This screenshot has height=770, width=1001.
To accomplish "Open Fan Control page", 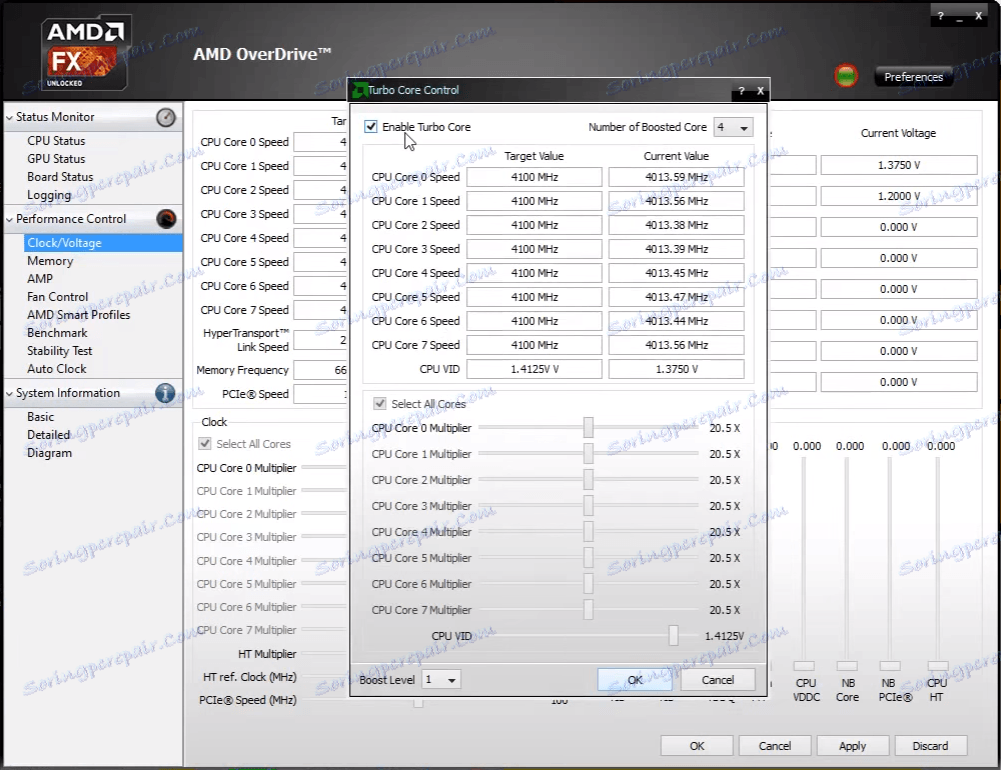I will [x=57, y=296].
